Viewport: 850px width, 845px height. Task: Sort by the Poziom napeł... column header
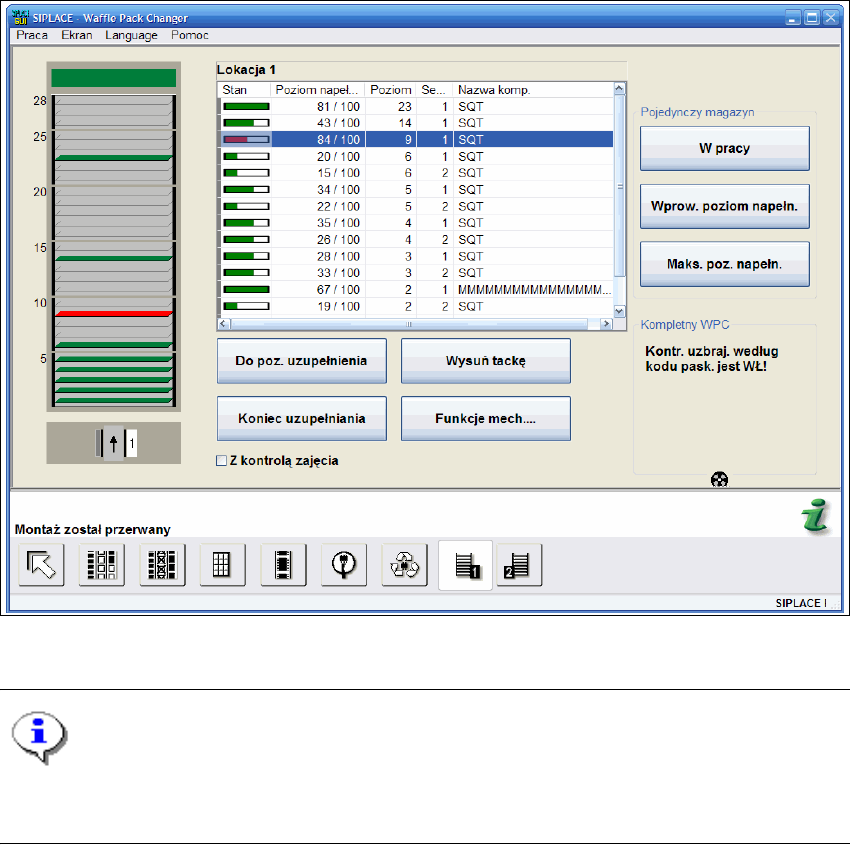318,90
